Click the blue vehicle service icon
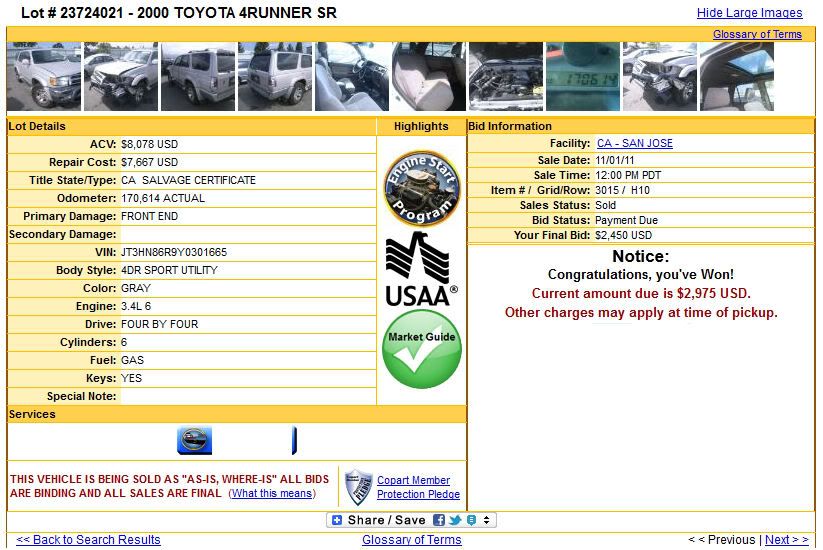 coord(195,440)
